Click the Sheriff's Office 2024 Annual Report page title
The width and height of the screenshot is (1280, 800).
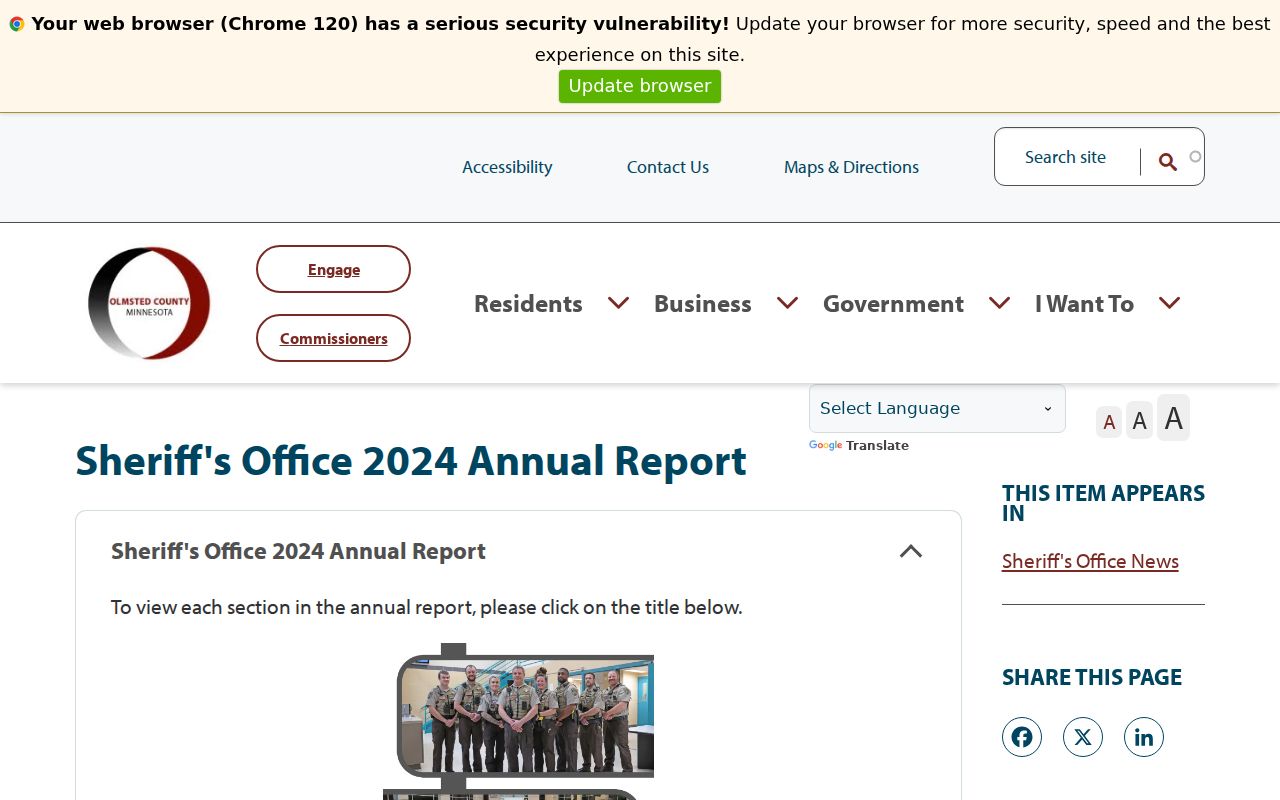tap(411, 460)
